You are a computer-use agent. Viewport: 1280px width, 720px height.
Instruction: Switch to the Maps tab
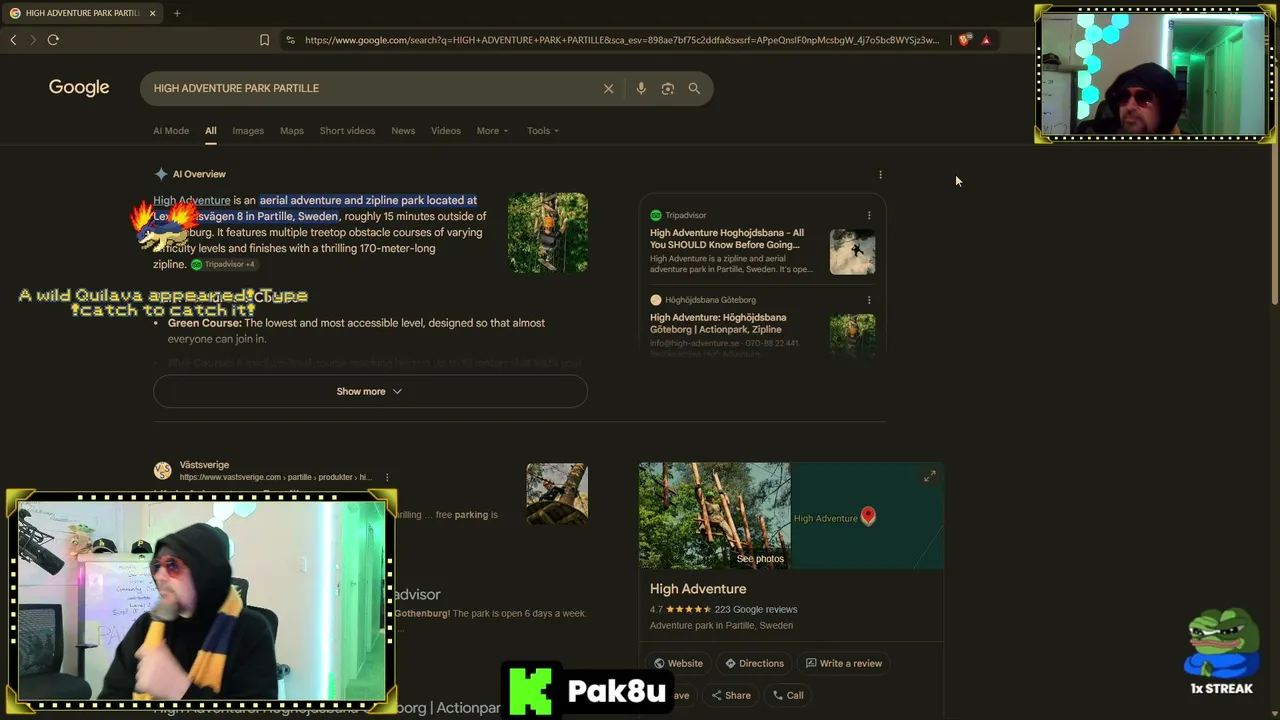click(292, 131)
